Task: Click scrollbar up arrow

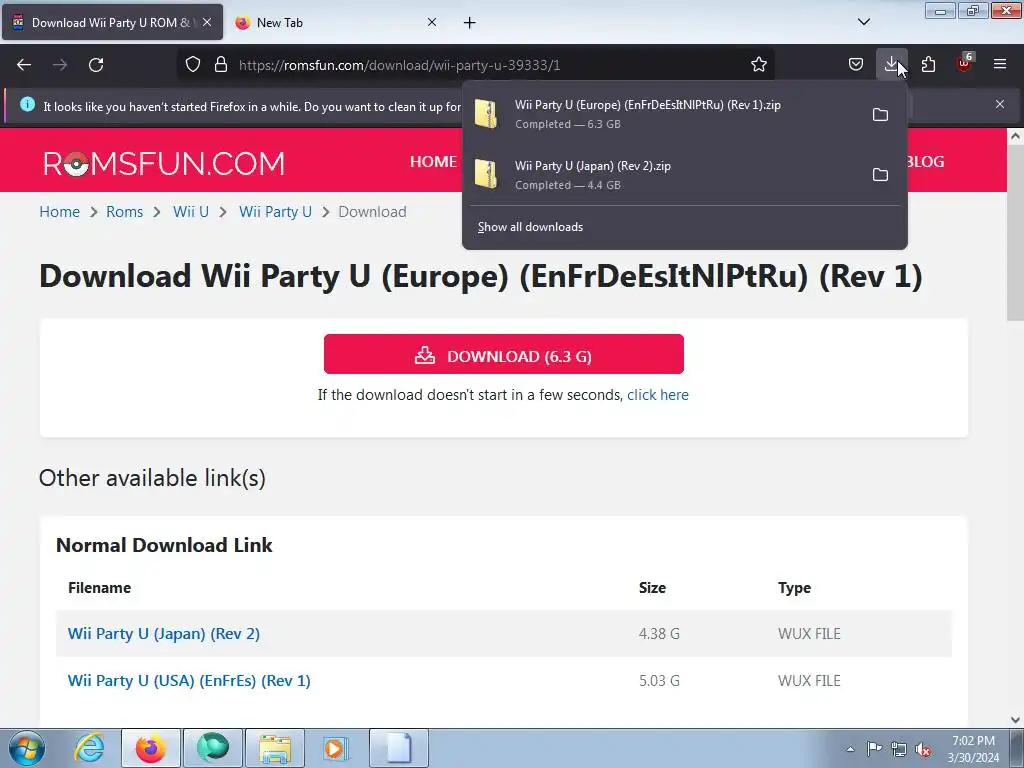Action: pos(1015,136)
